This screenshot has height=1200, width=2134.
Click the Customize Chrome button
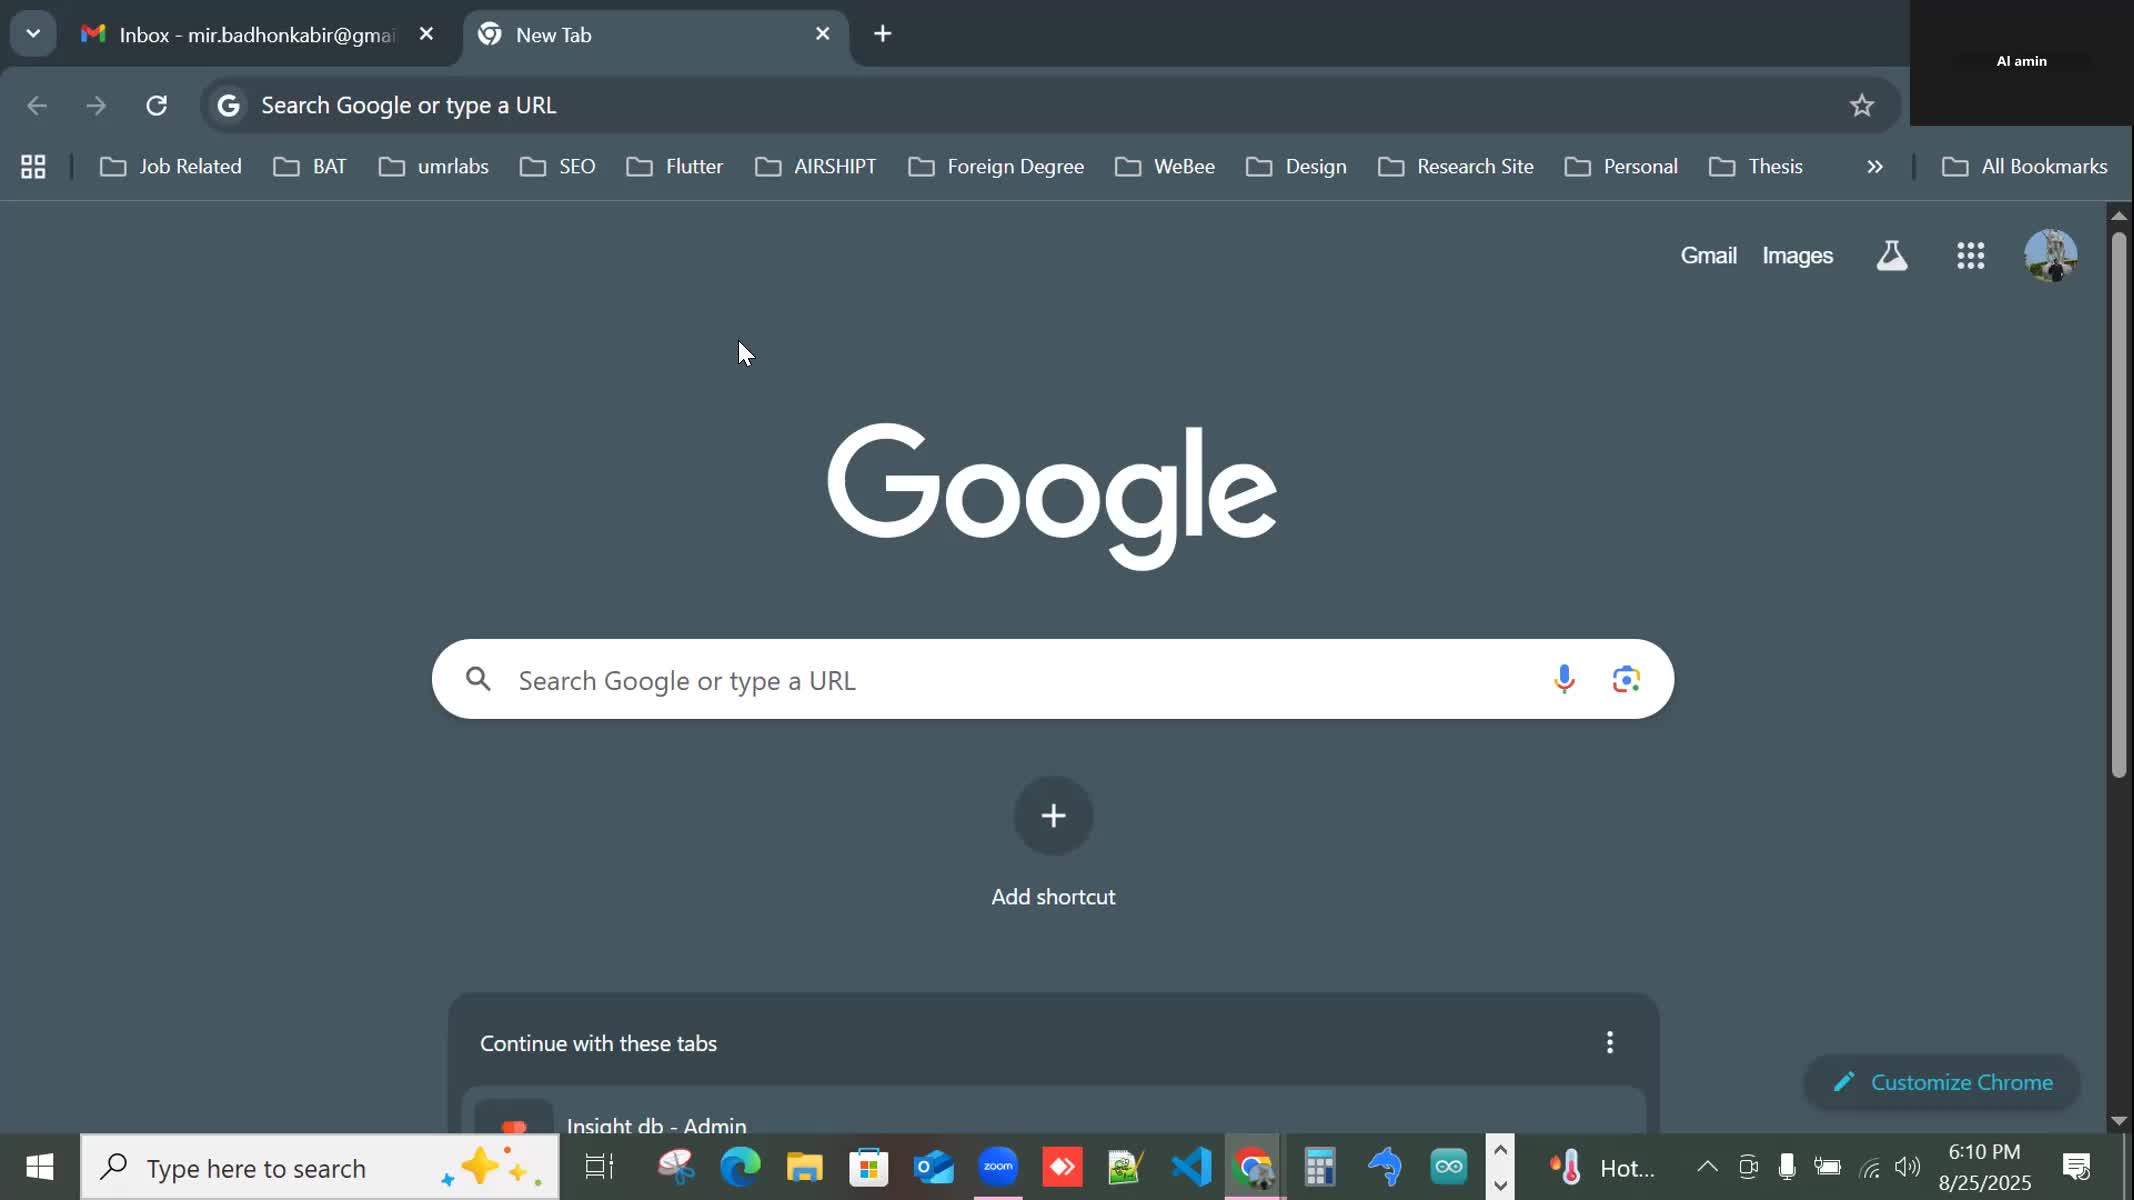pyautogui.click(x=1942, y=1082)
